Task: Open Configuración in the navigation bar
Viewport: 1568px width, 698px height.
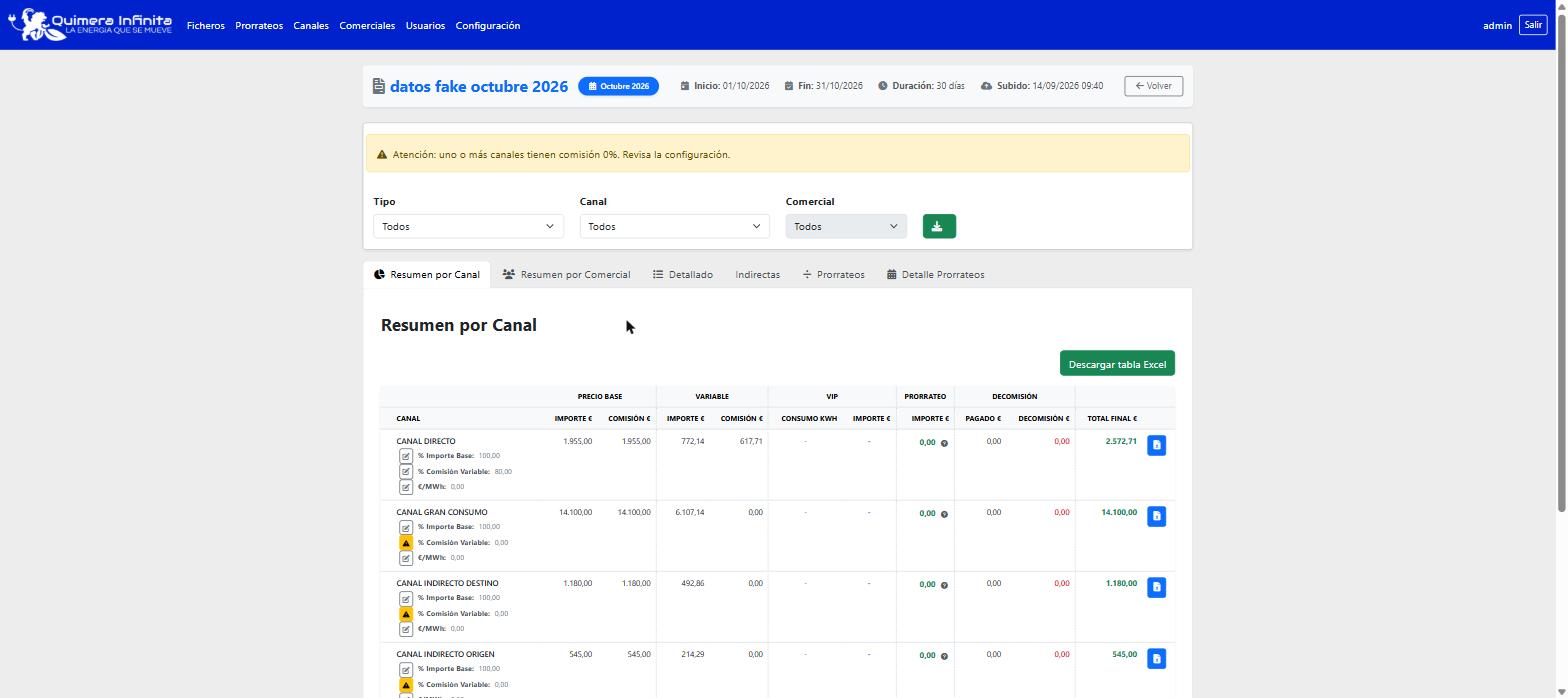Action: point(488,26)
